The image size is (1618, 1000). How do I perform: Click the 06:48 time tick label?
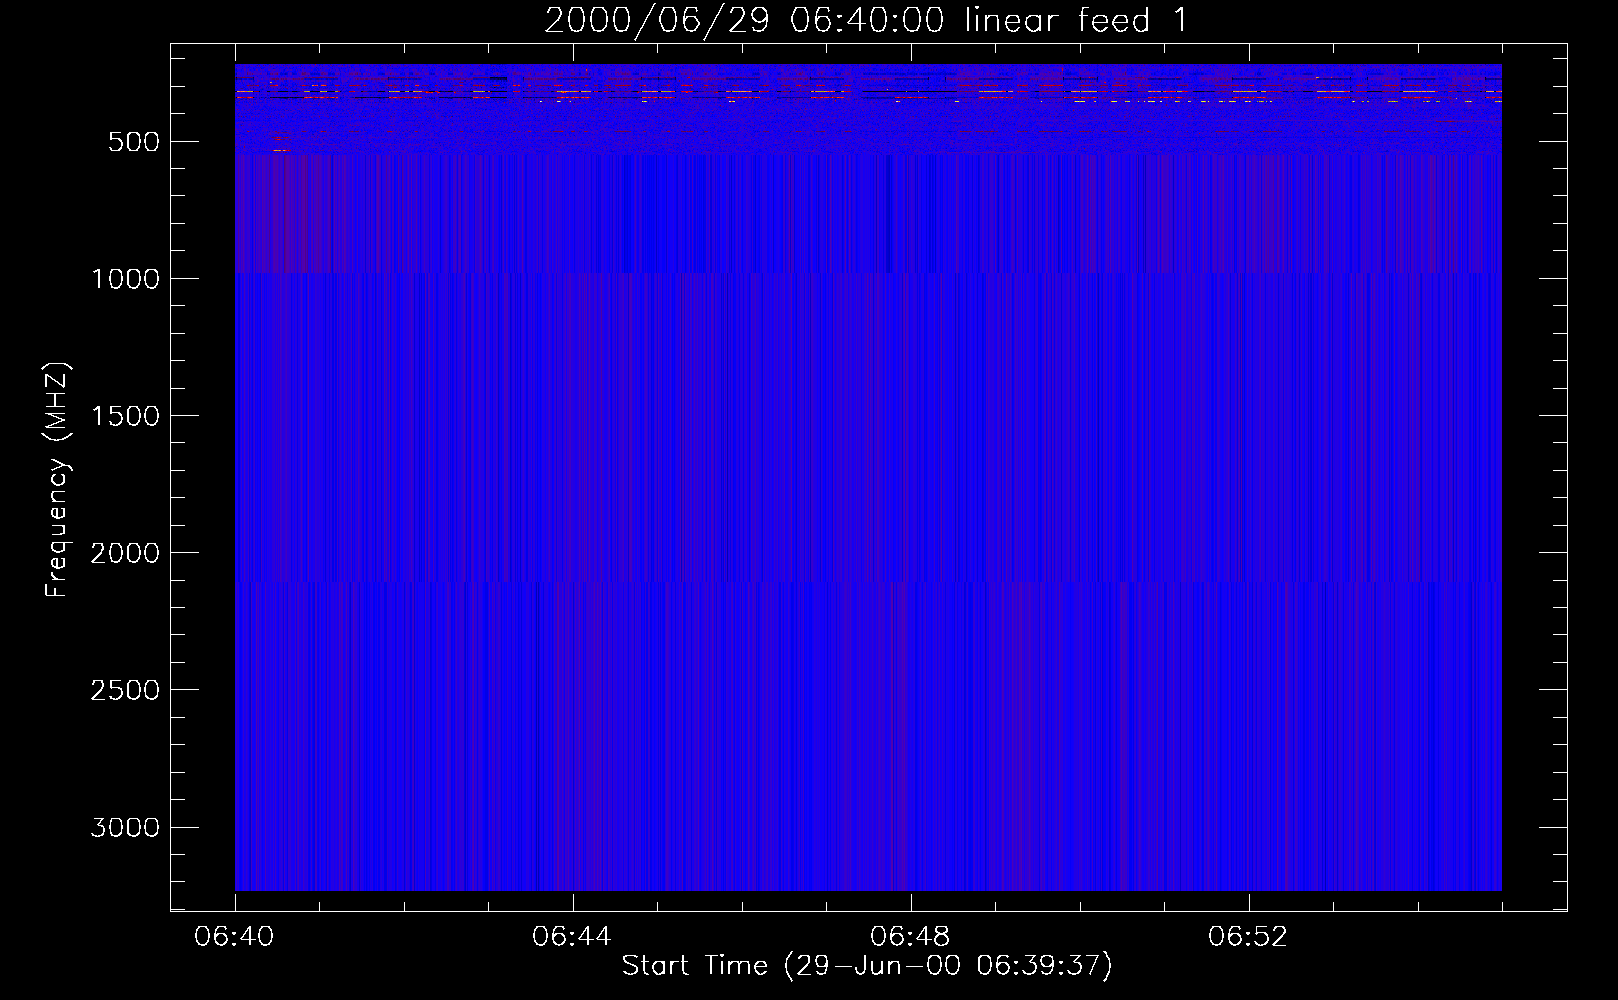[x=910, y=937]
